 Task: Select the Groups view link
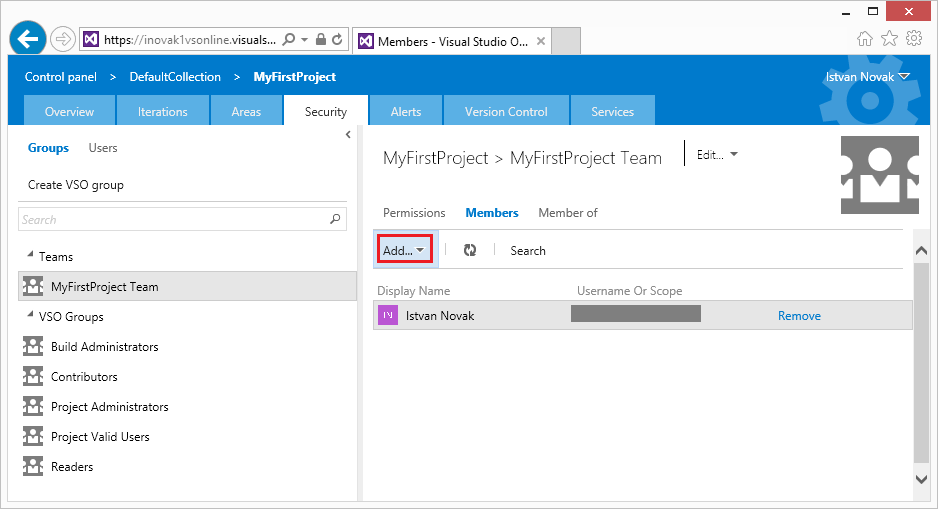point(48,148)
